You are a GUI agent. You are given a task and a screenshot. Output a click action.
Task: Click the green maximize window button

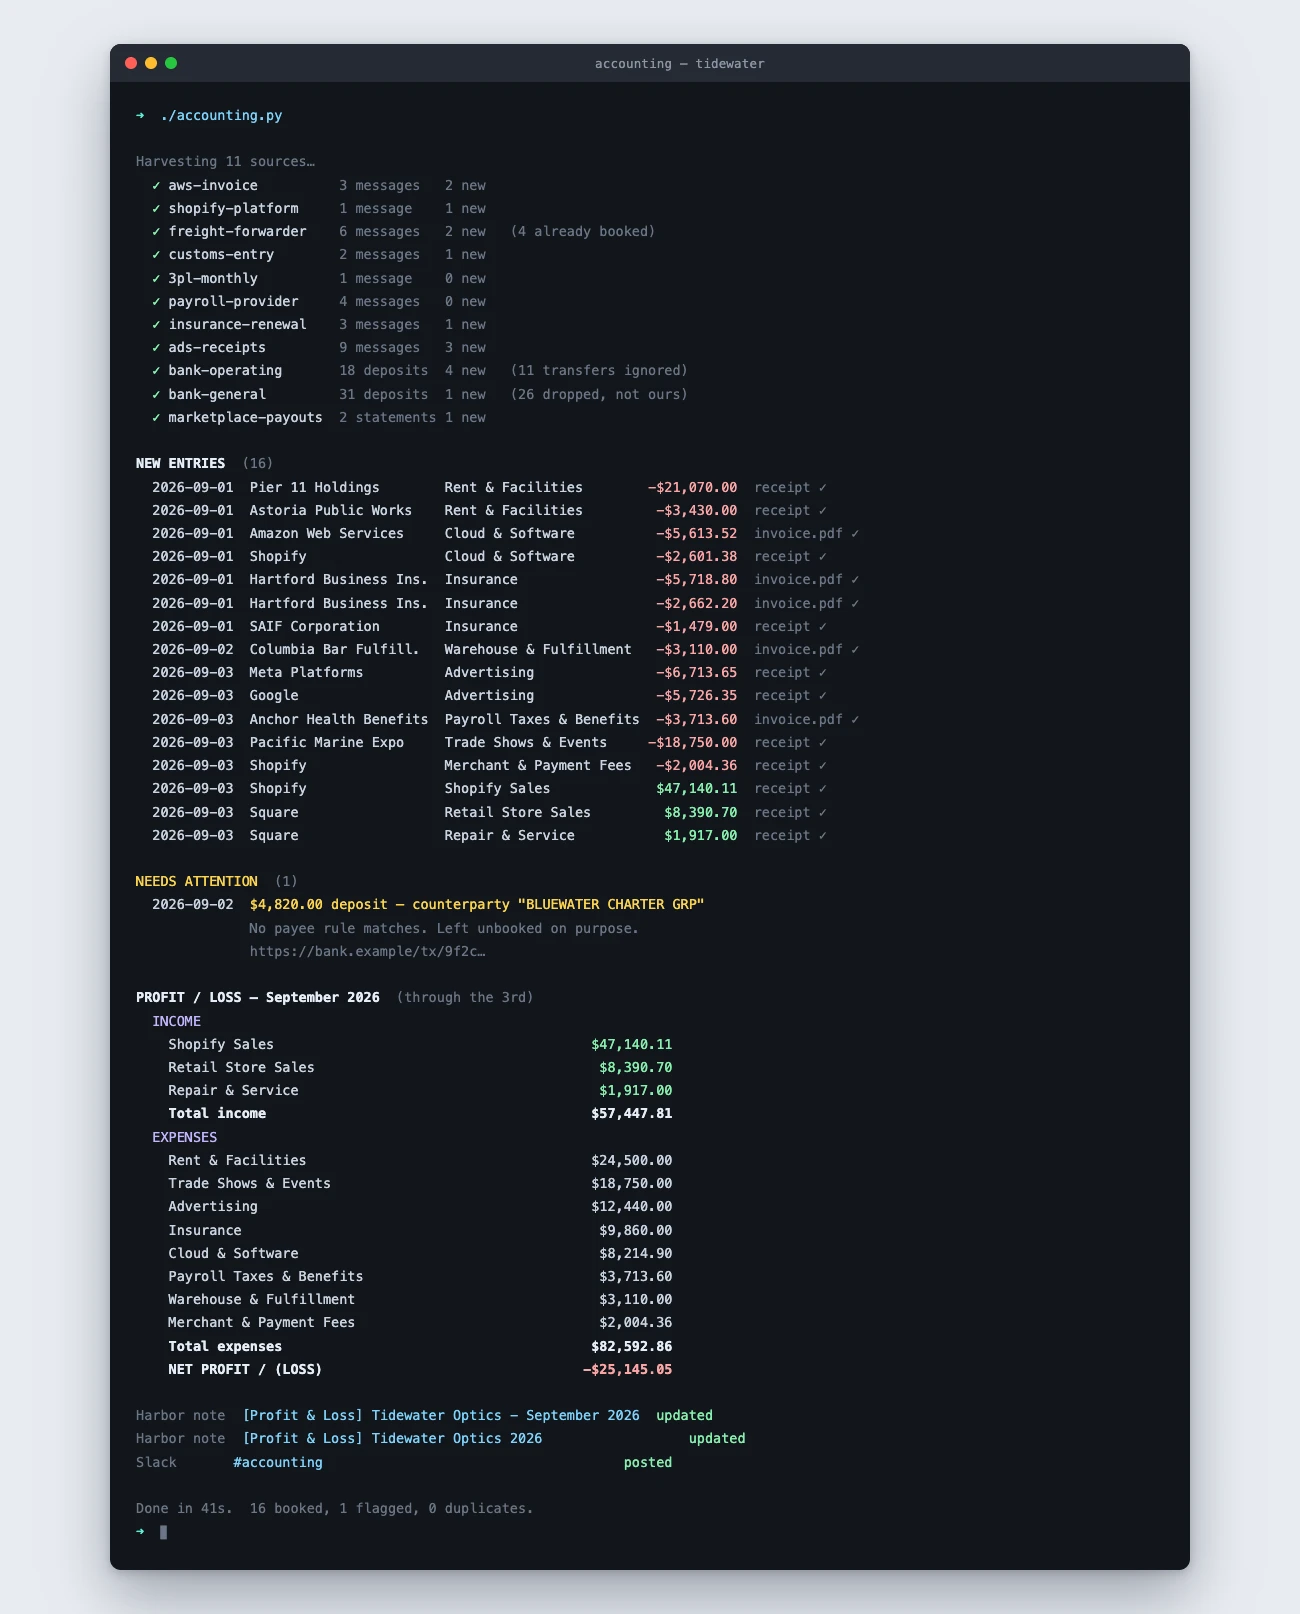click(171, 63)
